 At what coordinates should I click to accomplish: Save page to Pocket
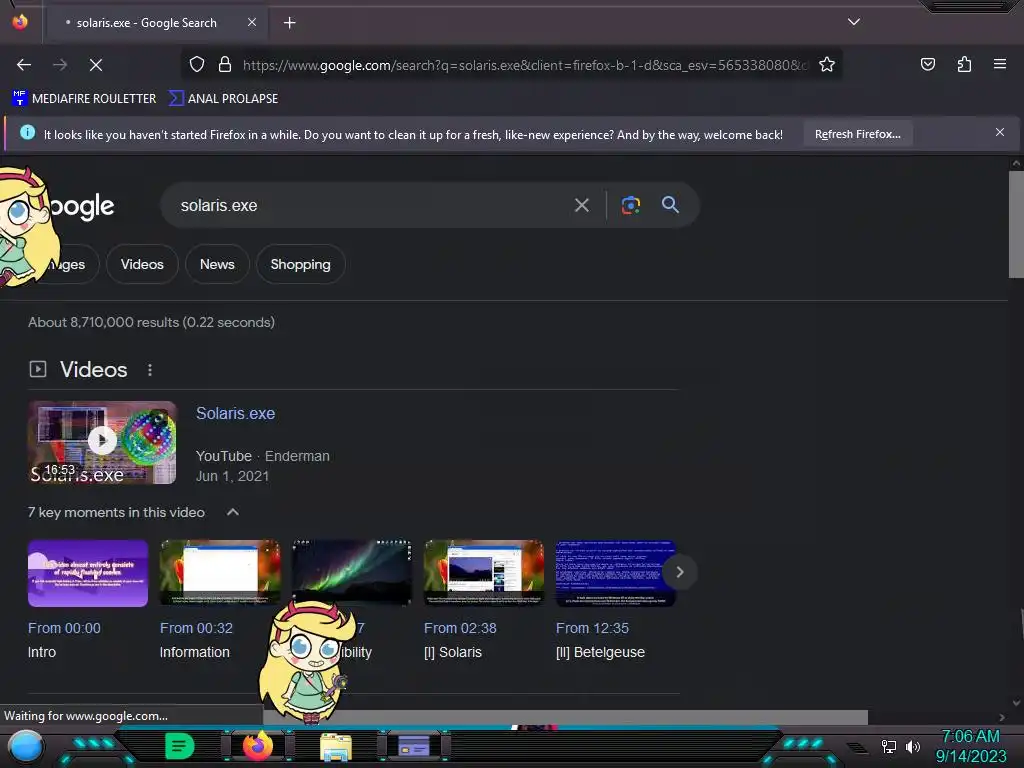(927, 64)
